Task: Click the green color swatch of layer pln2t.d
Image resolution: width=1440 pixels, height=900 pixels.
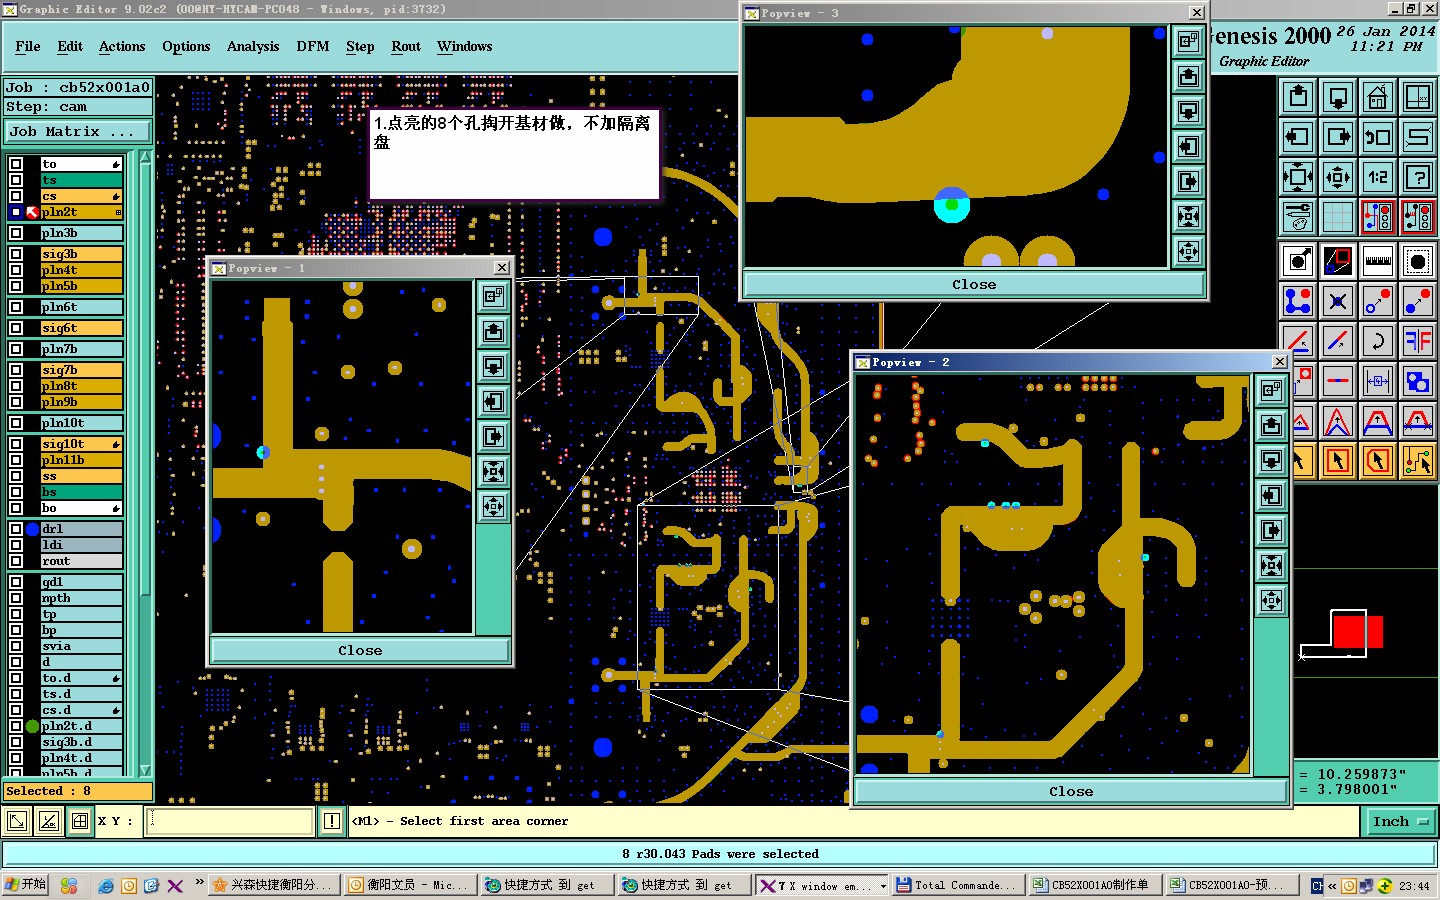Action: (x=32, y=726)
